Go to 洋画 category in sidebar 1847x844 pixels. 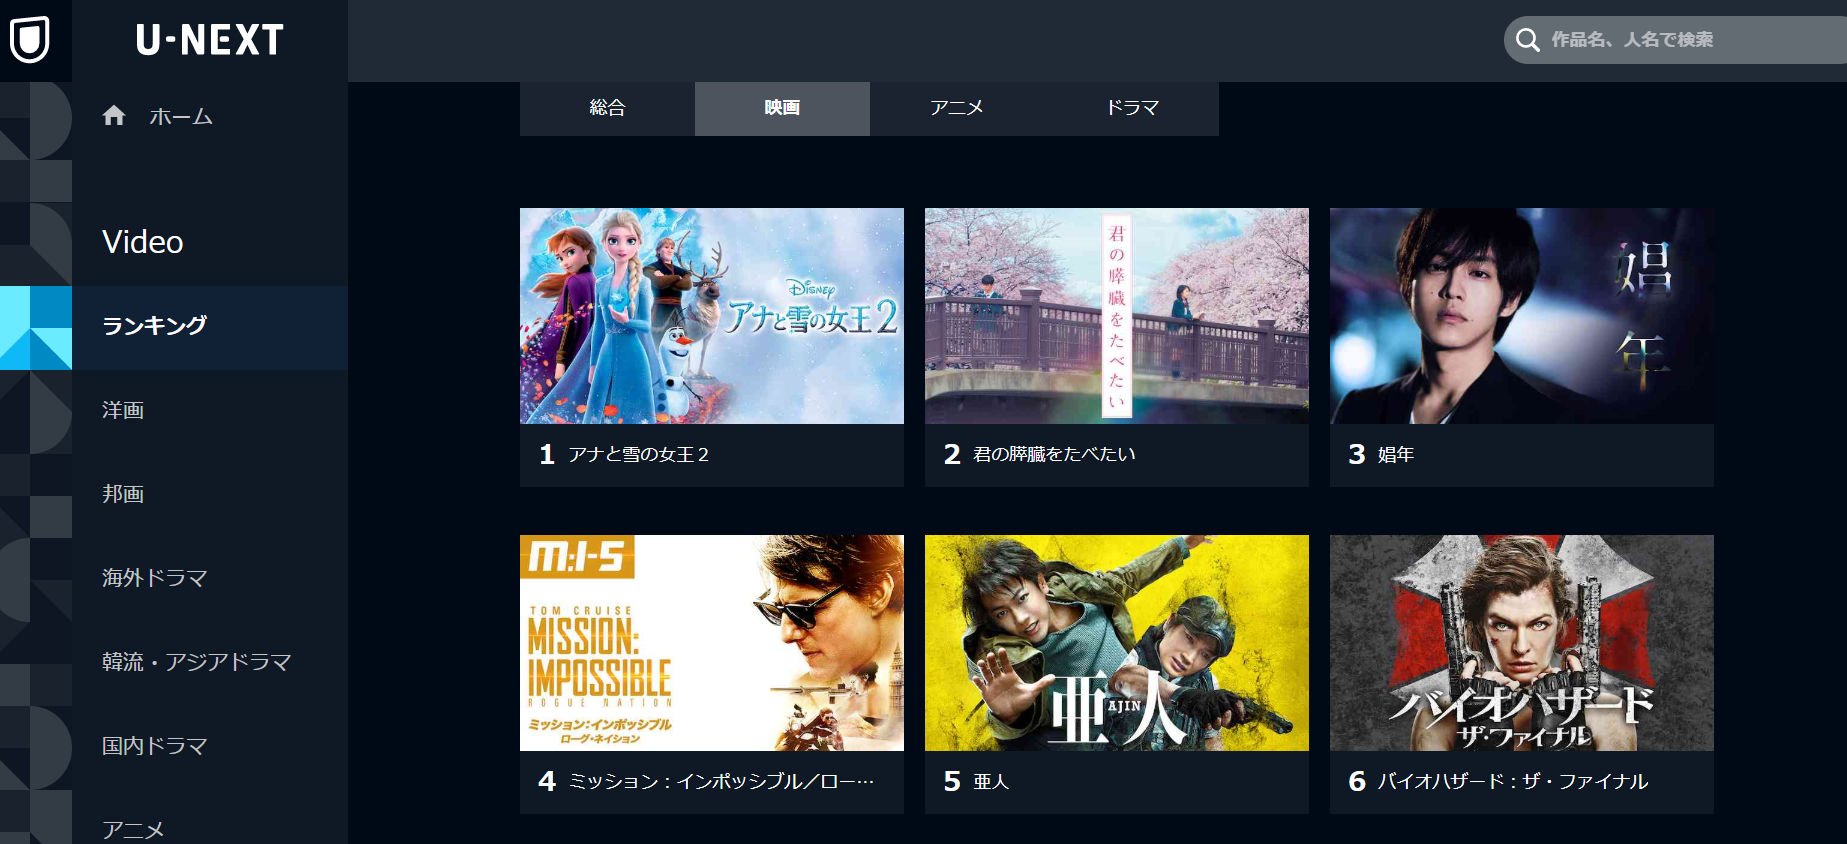point(210,411)
